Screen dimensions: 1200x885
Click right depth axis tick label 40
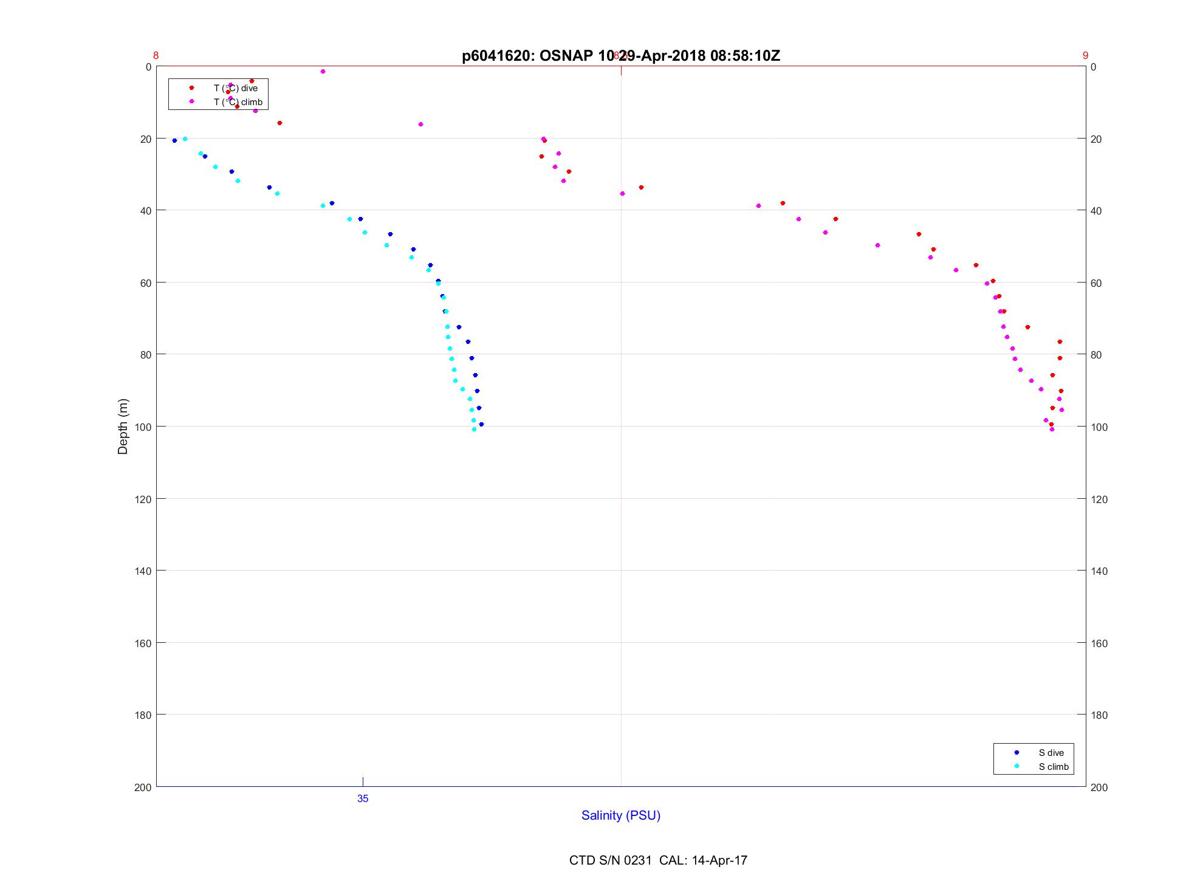tap(1097, 211)
